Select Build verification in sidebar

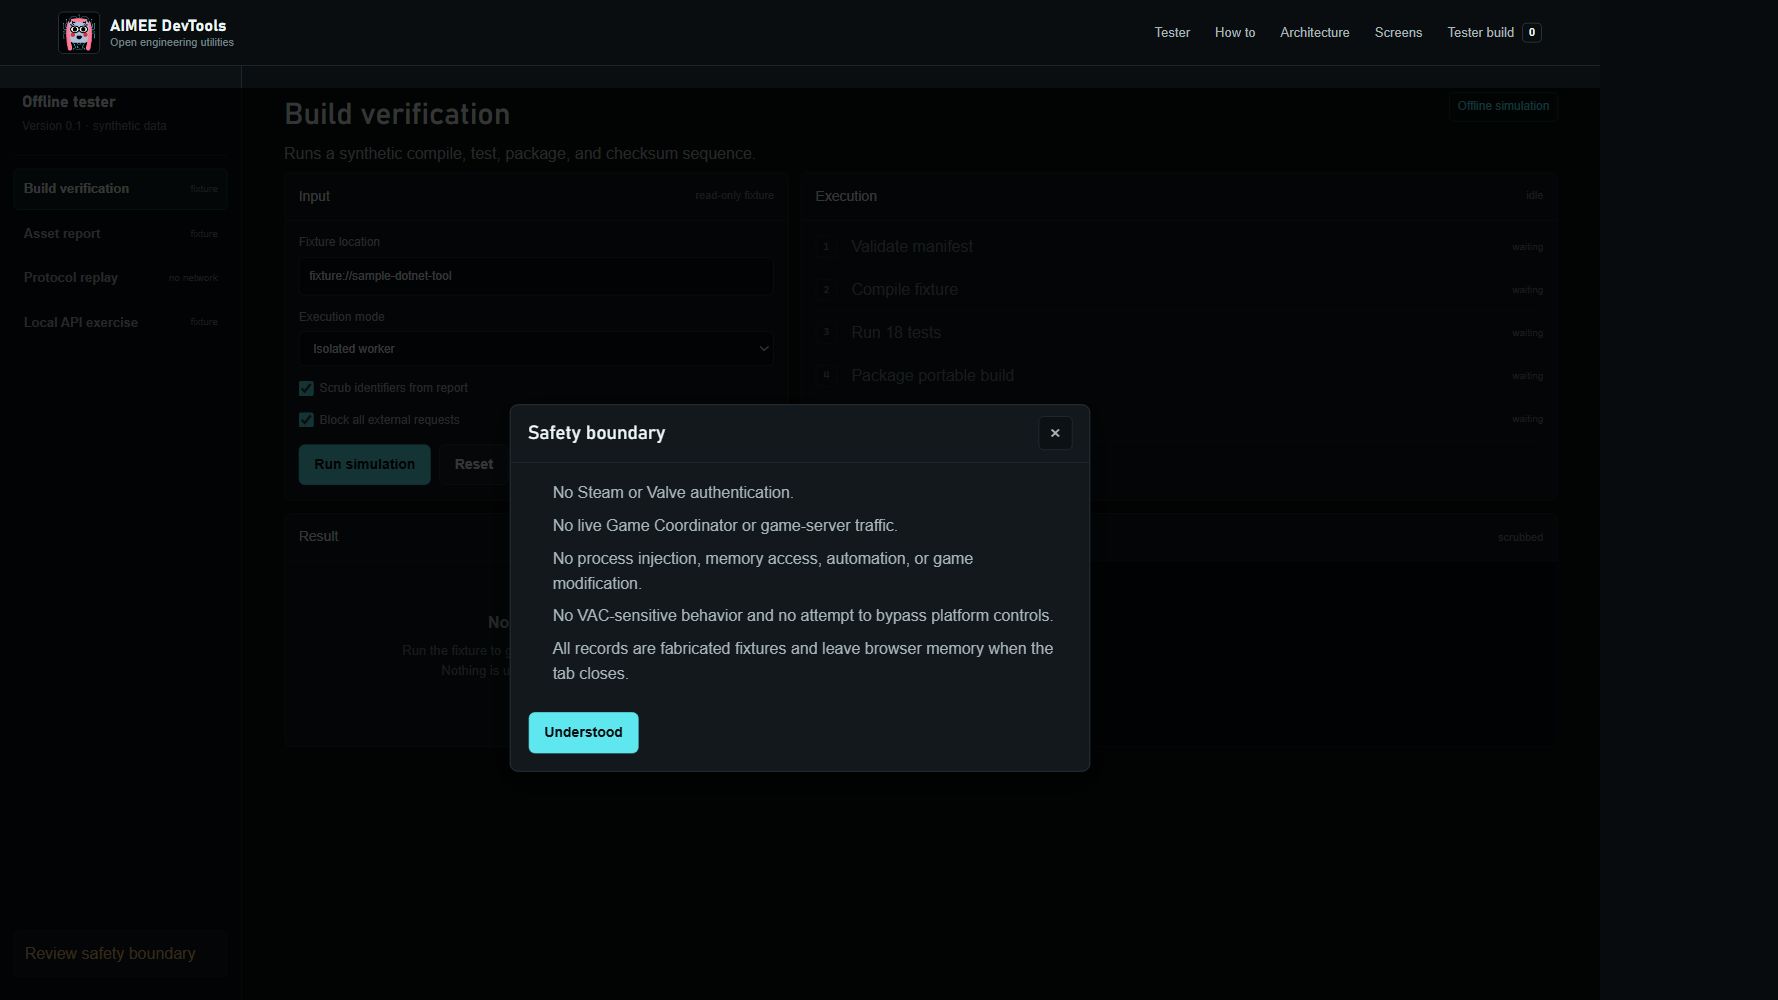[120, 189]
